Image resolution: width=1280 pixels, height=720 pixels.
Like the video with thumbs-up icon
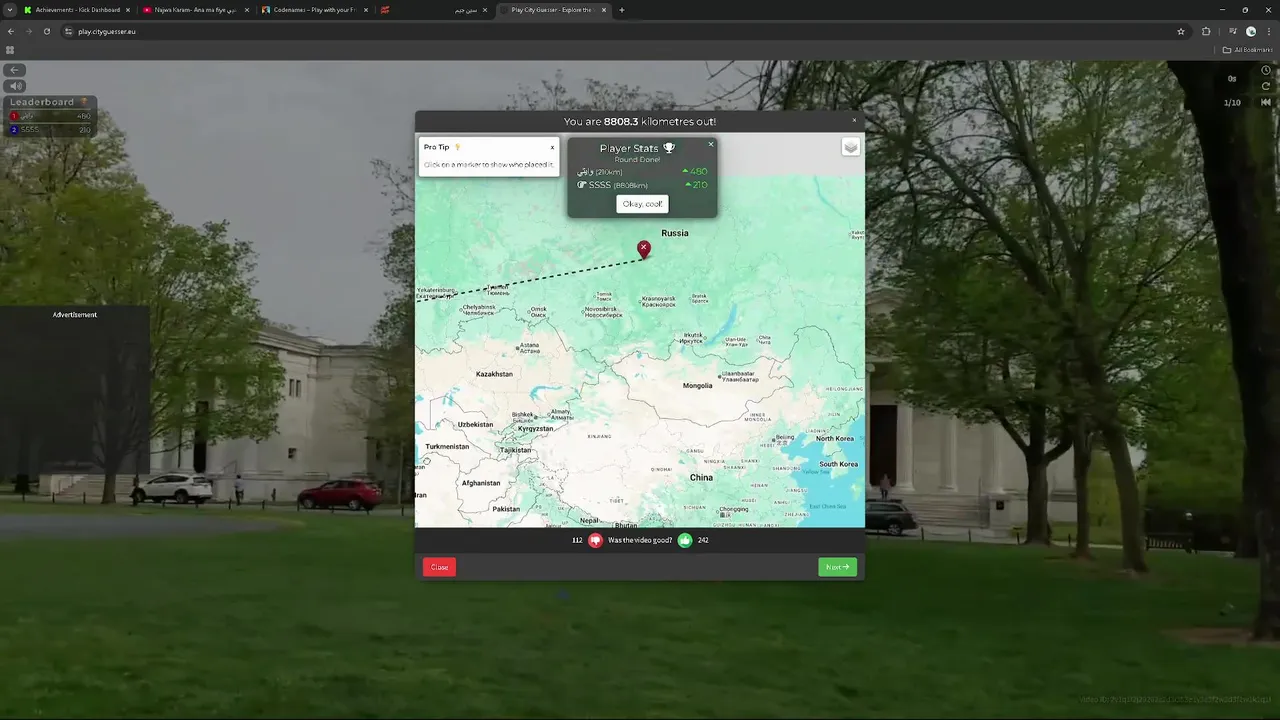coord(685,540)
